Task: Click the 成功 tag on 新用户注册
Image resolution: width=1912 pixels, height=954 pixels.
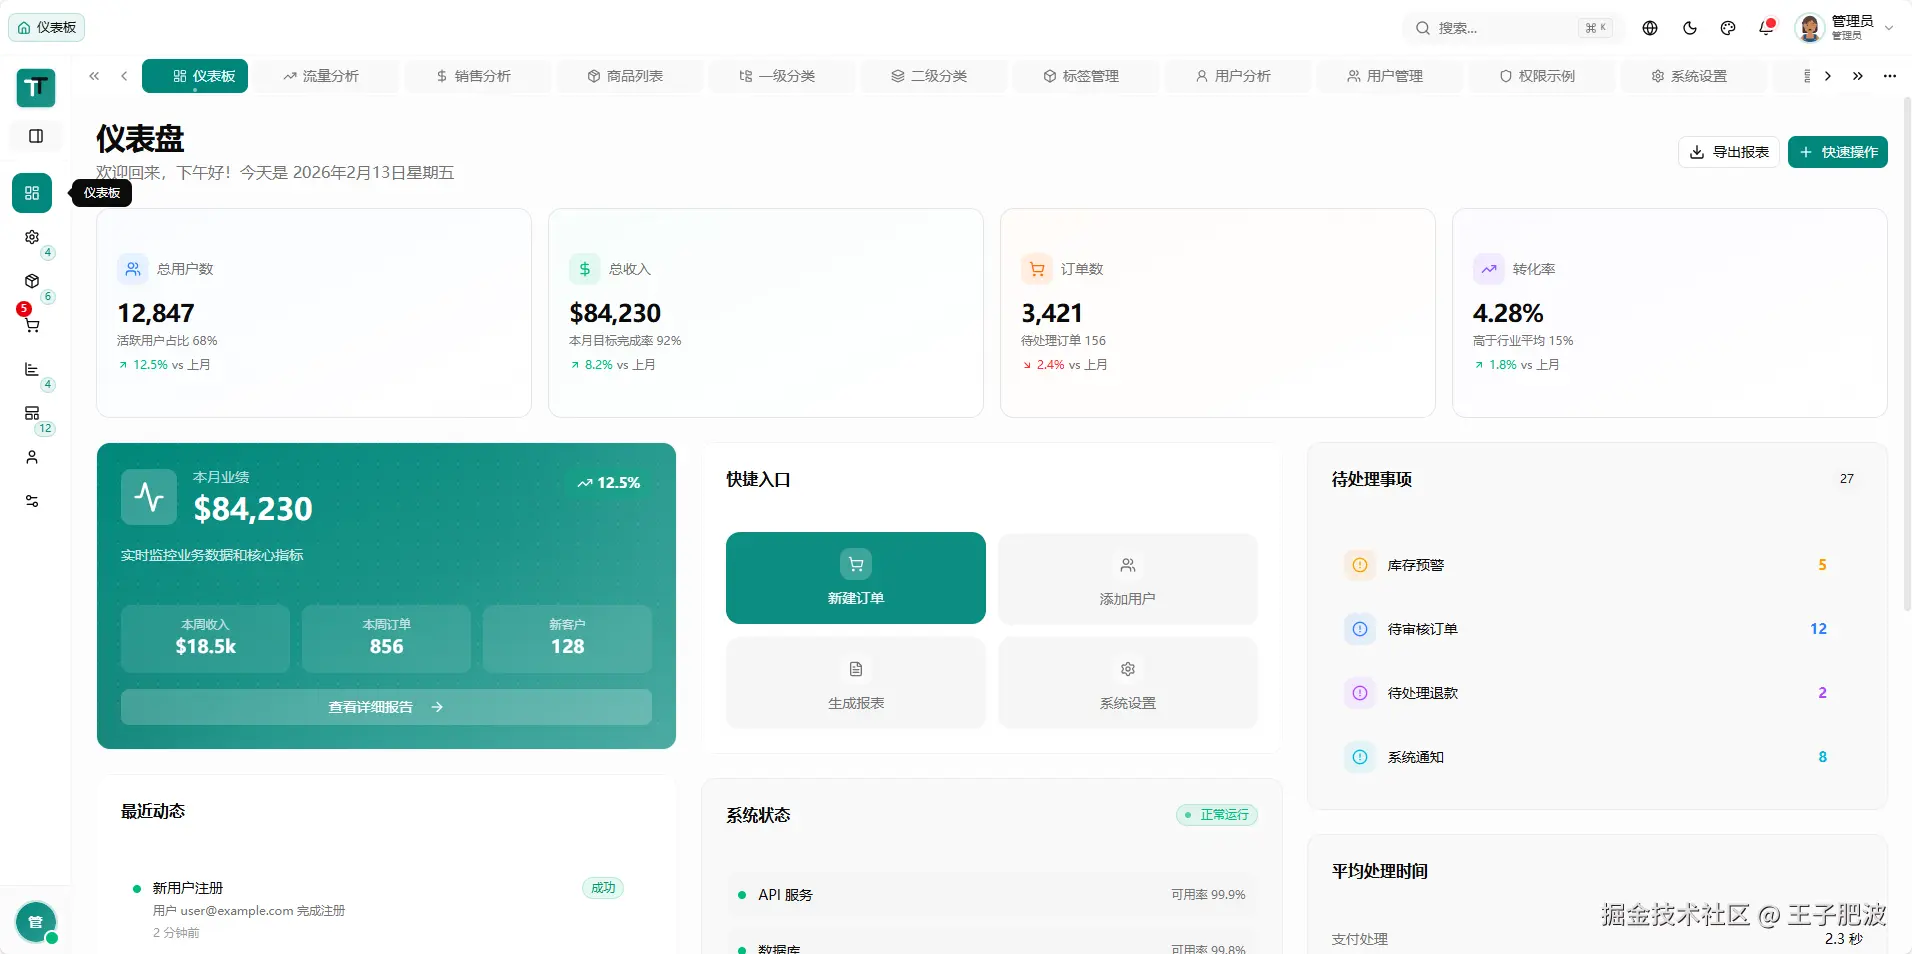Action: [603, 888]
